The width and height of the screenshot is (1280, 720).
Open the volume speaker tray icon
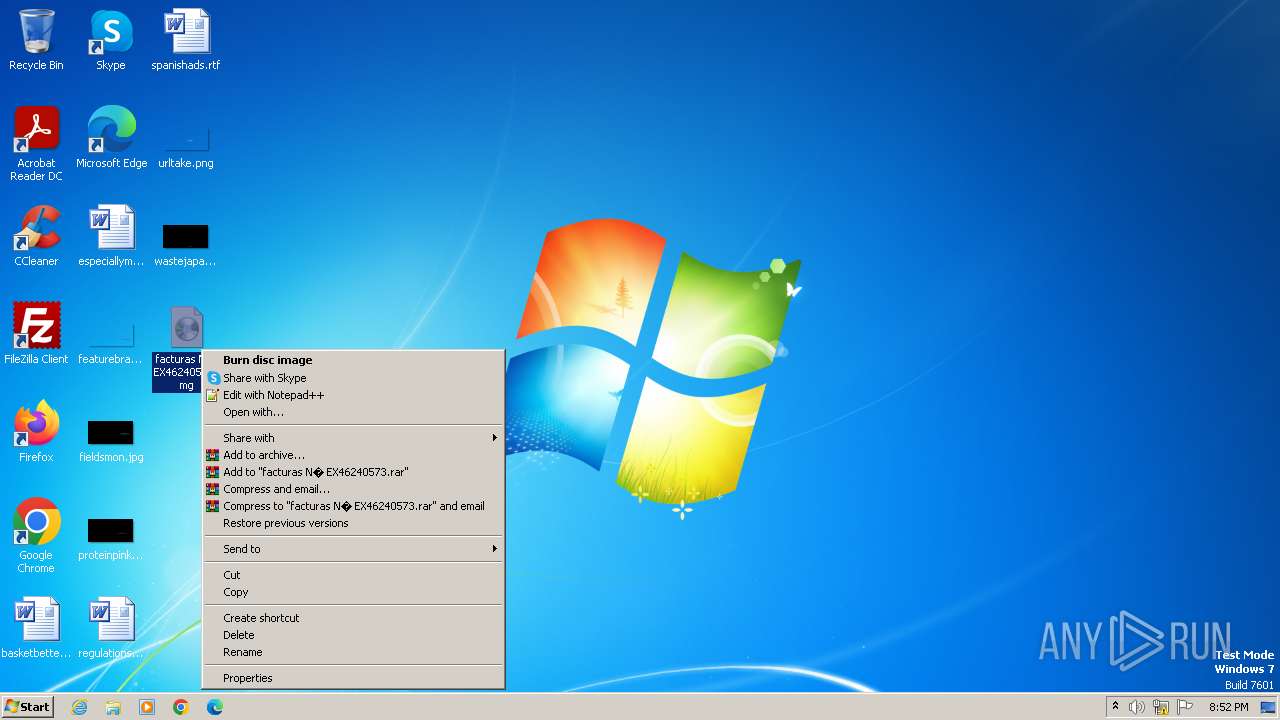coord(1137,707)
